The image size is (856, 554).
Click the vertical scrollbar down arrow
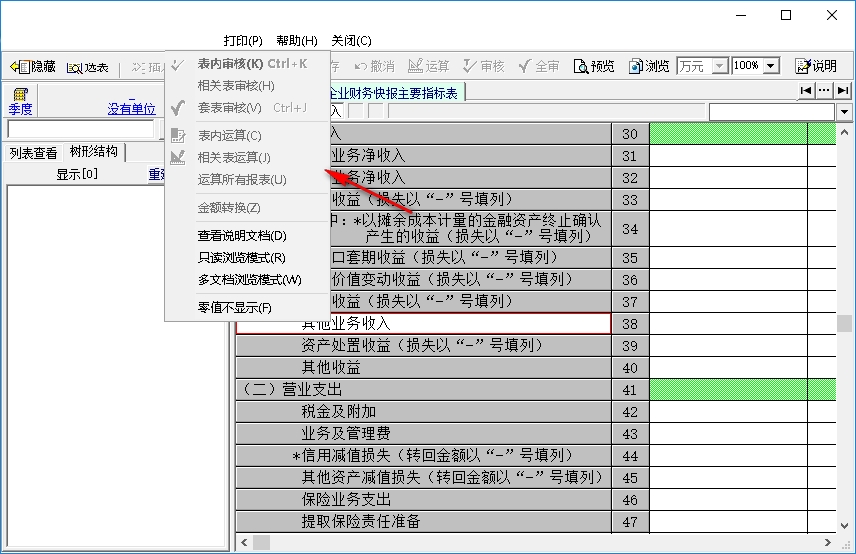tap(845, 526)
